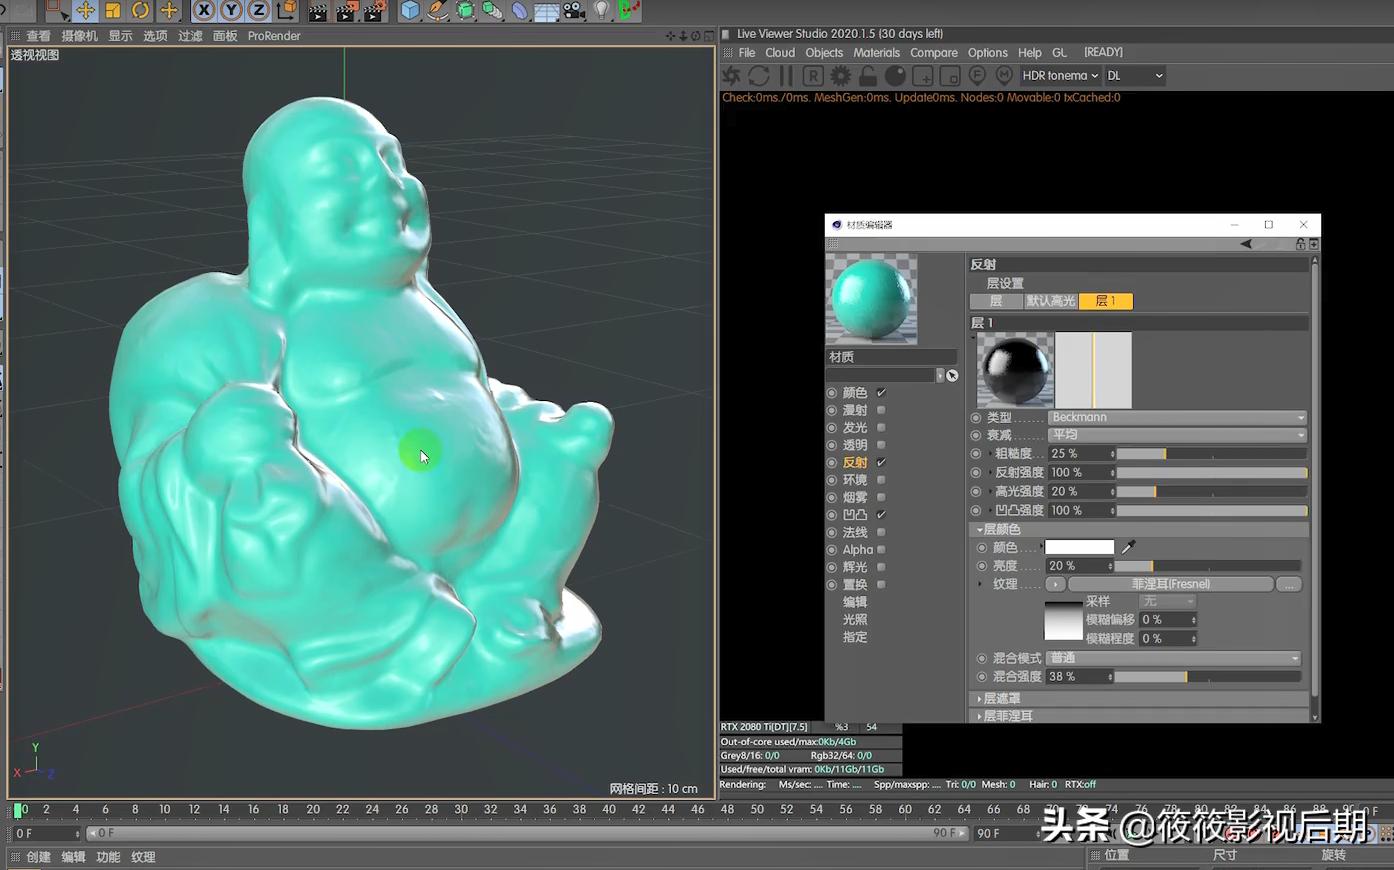The width and height of the screenshot is (1394, 870).
Task: Select the Render to Picture Viewer icon
Action: (x=347, y=11)
